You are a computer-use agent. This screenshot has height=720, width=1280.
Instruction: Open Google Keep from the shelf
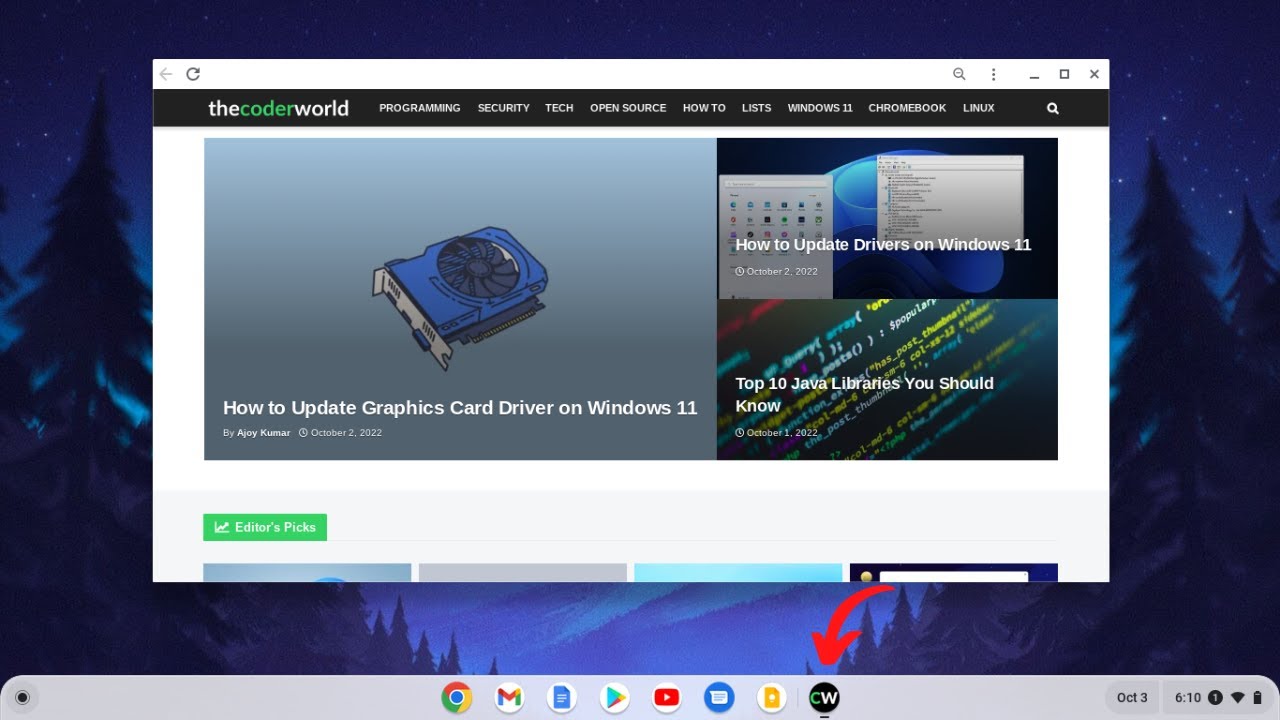tap(771, 697)
